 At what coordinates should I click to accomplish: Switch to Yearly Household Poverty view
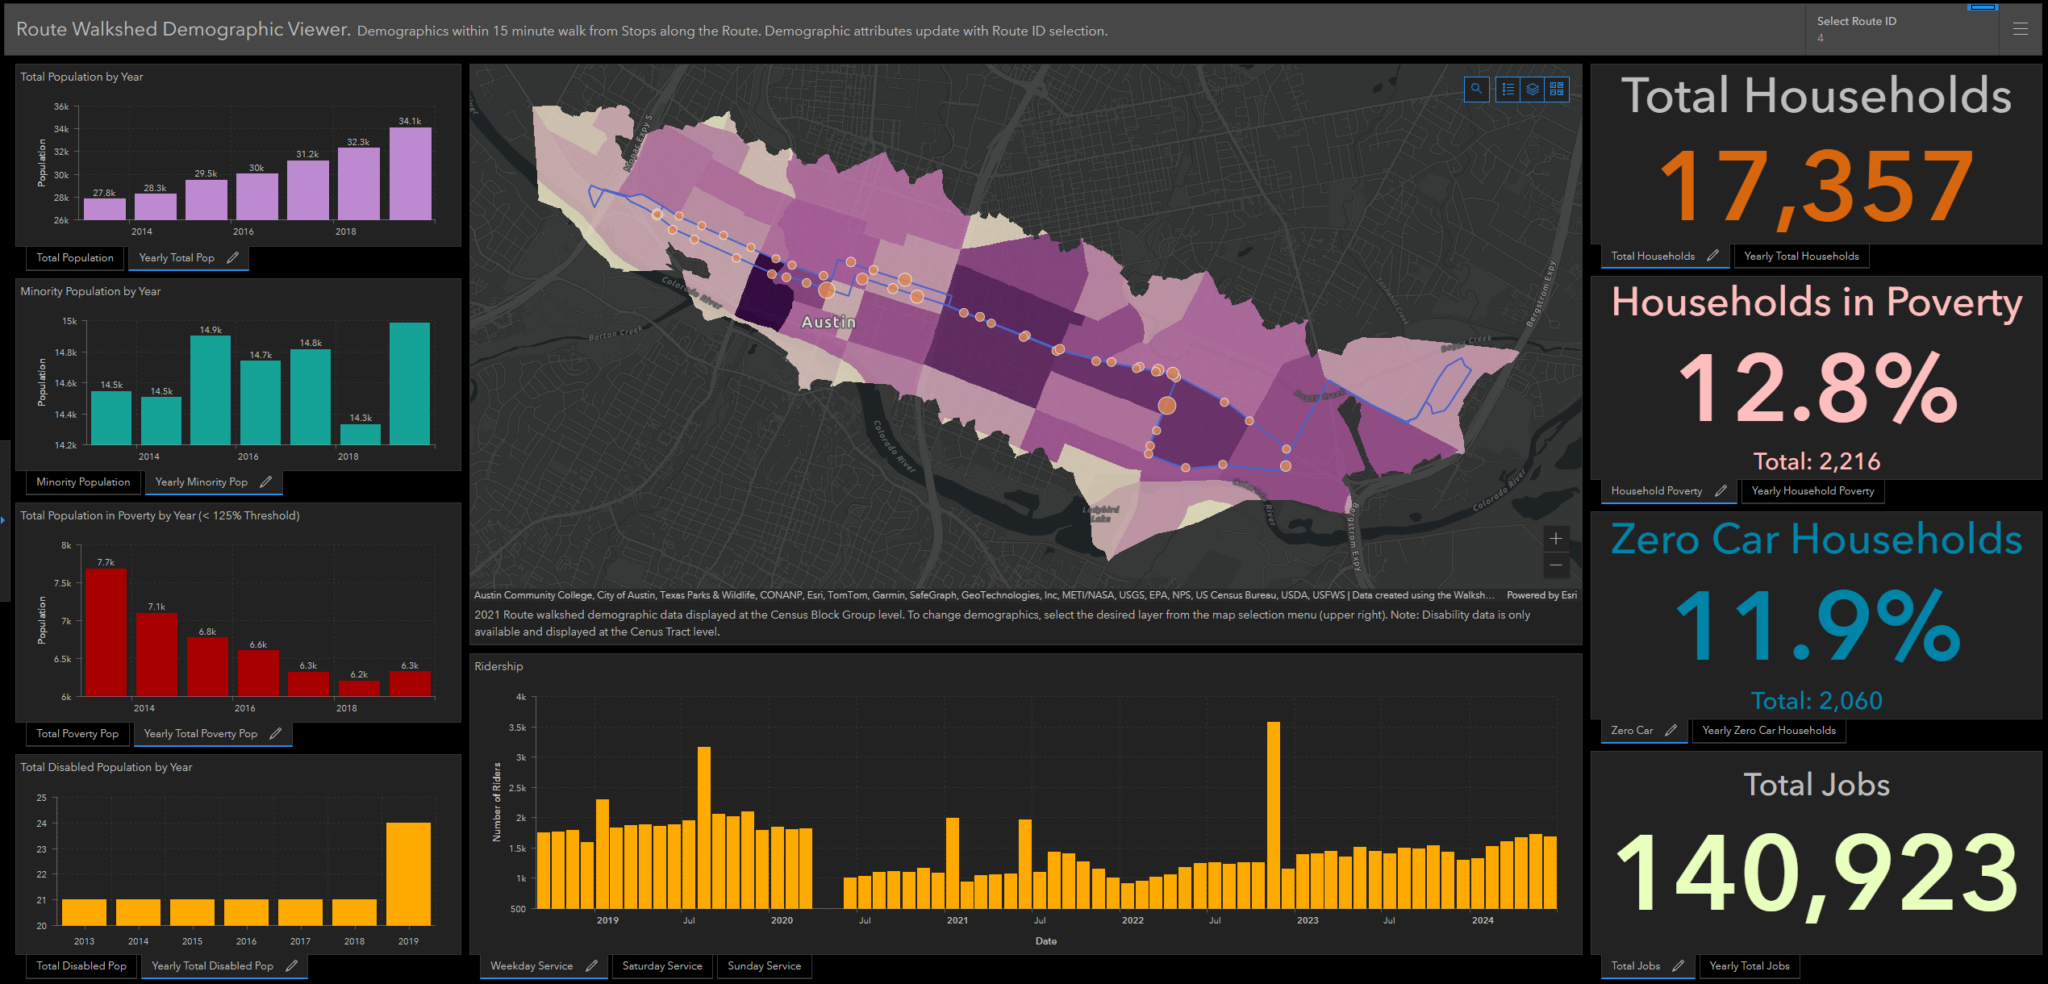click(x=1812, y=491)
